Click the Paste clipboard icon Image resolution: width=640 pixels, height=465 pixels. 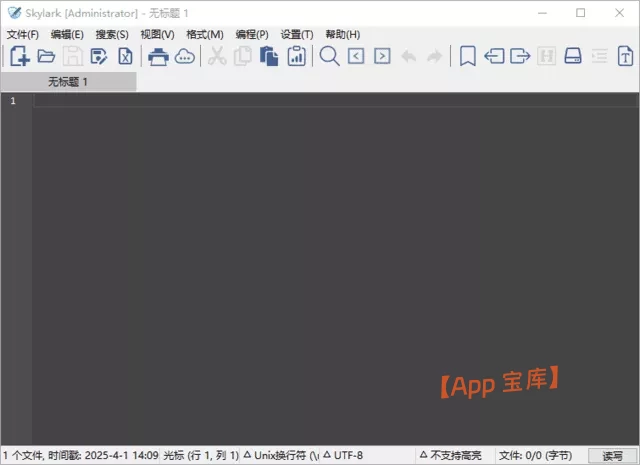(269, 57)
